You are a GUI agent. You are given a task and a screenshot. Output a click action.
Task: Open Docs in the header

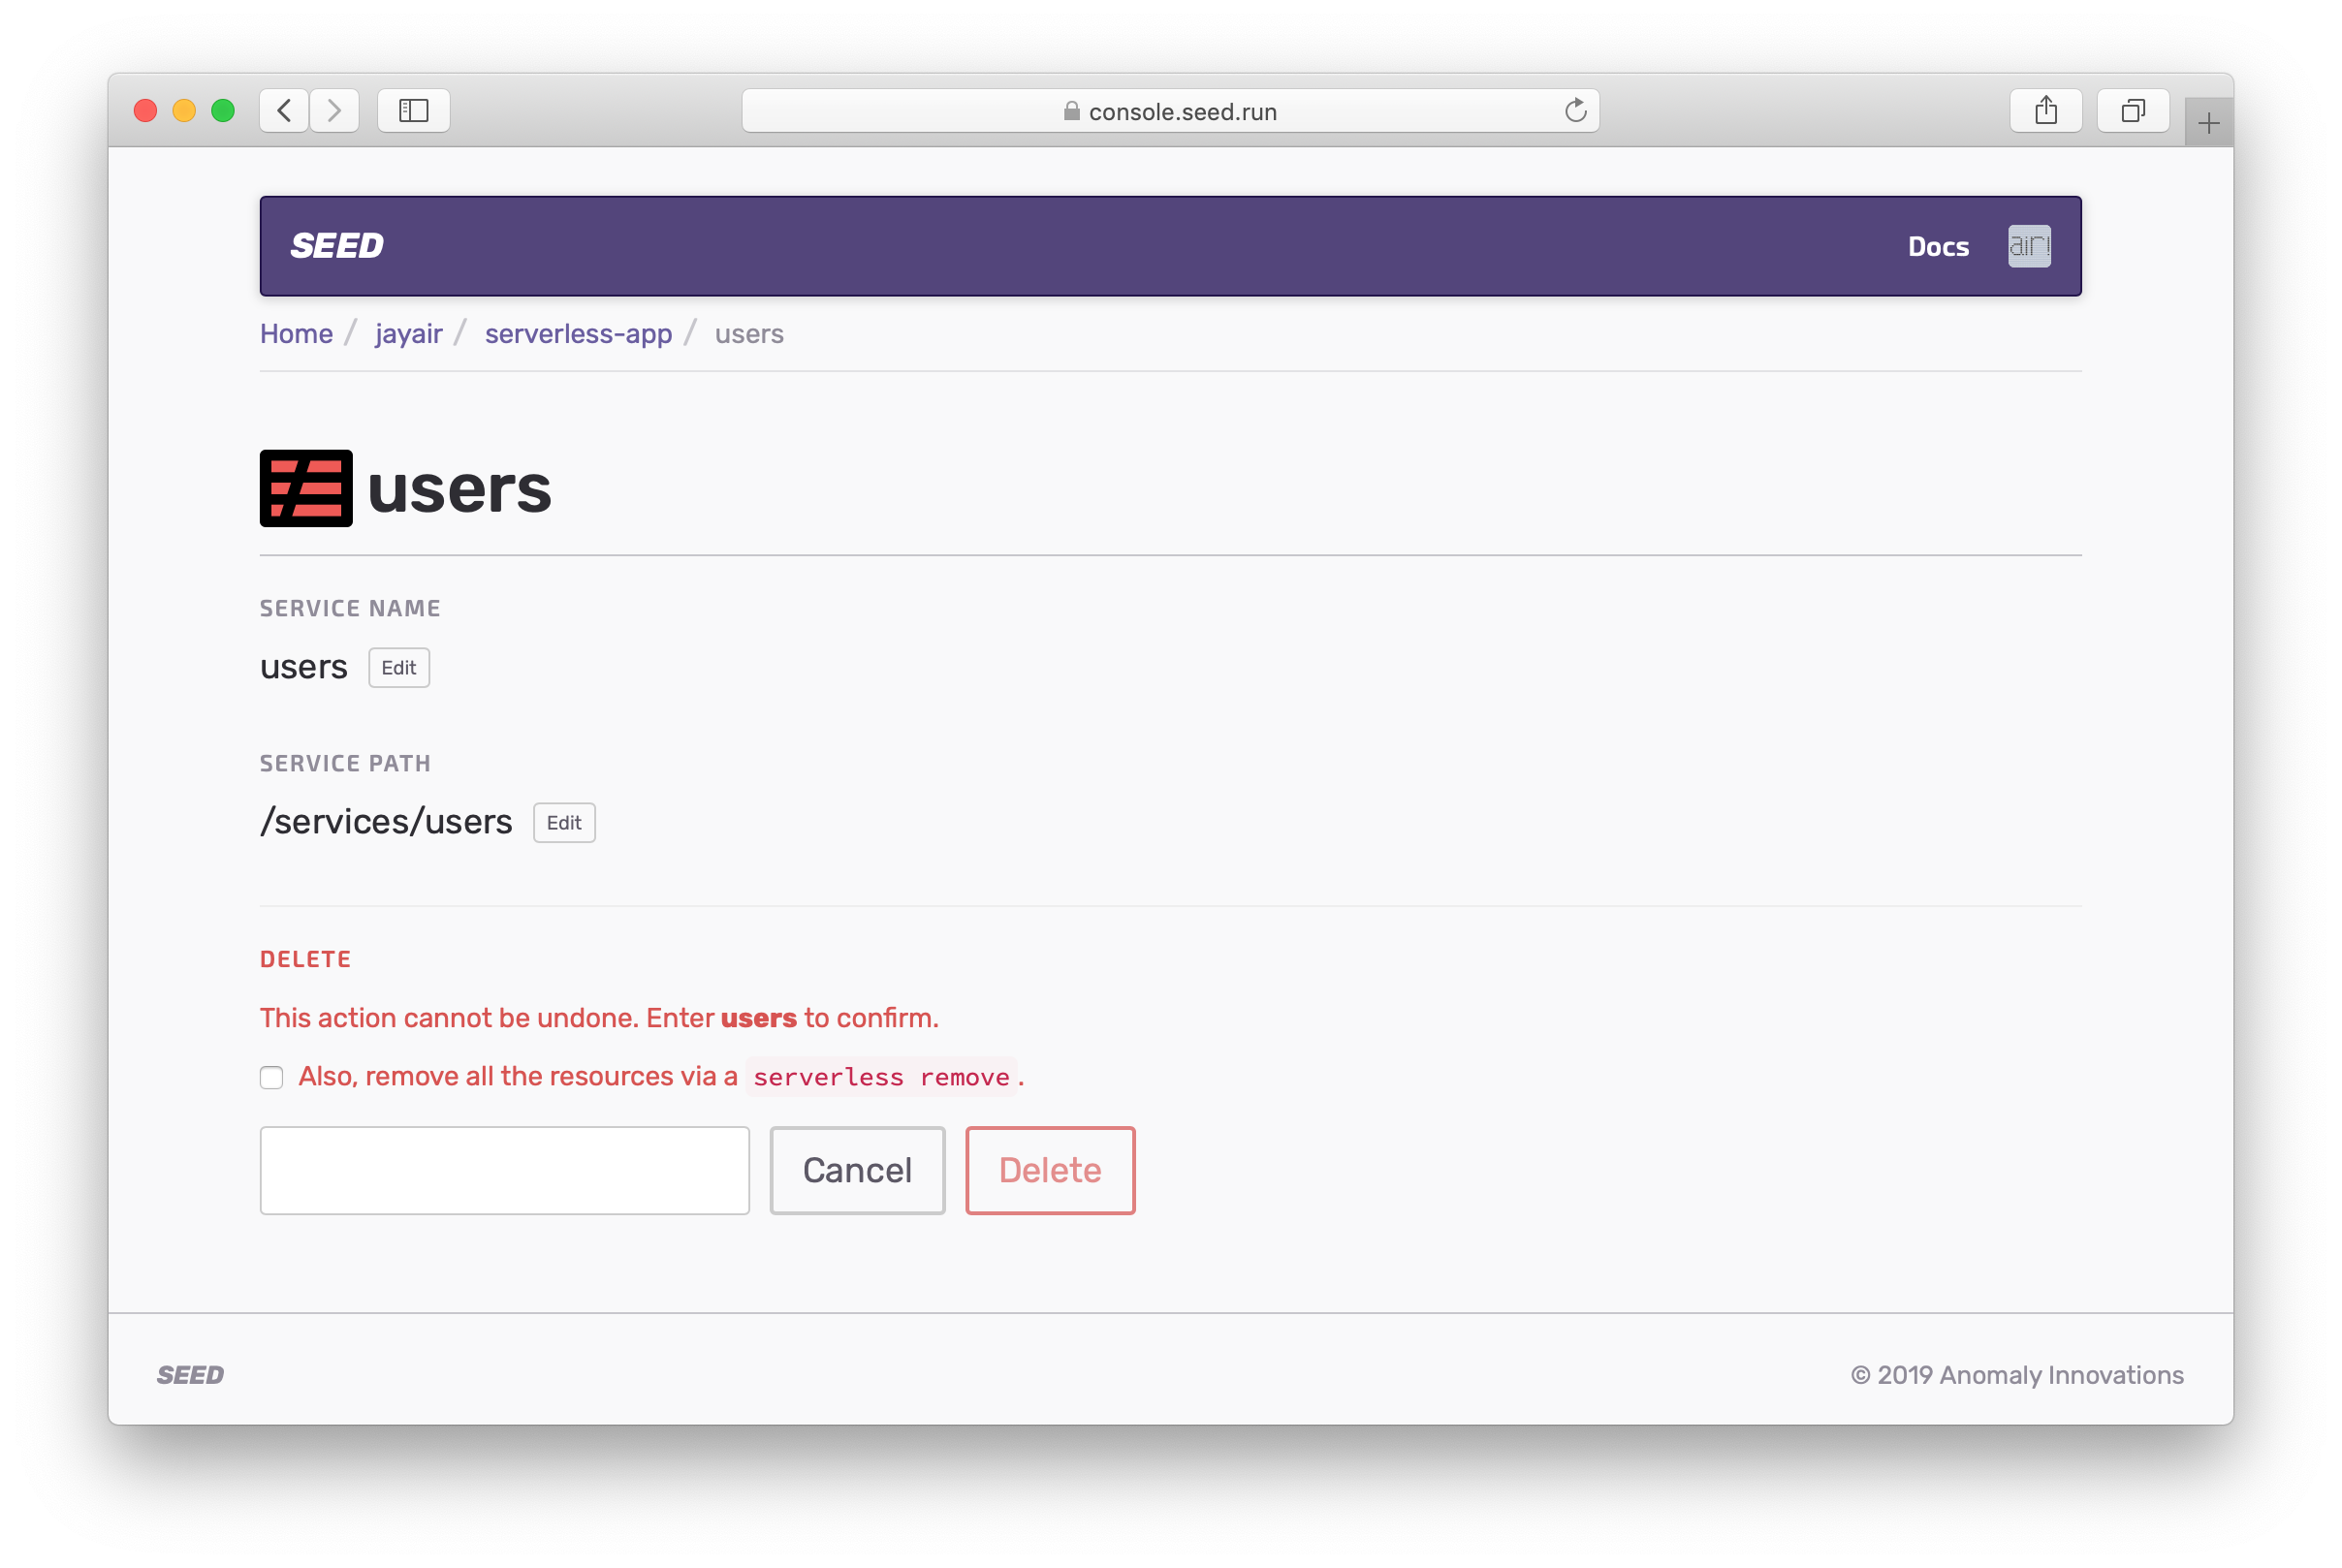click(x=1937, y=247)
